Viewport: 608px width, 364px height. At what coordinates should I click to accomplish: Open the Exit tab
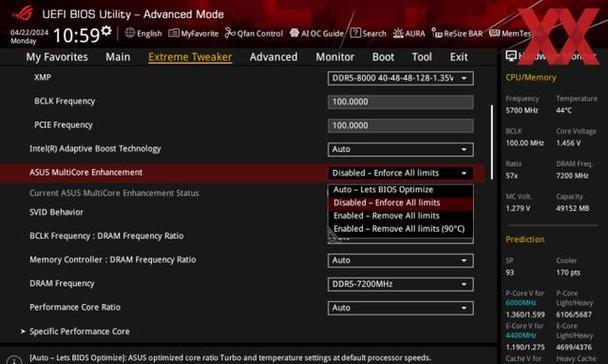[x=459, y=57]
